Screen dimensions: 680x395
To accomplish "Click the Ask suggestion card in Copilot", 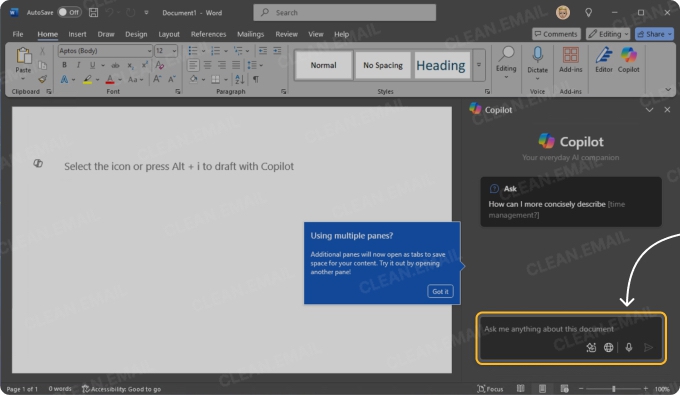I will tap(571, 202).
